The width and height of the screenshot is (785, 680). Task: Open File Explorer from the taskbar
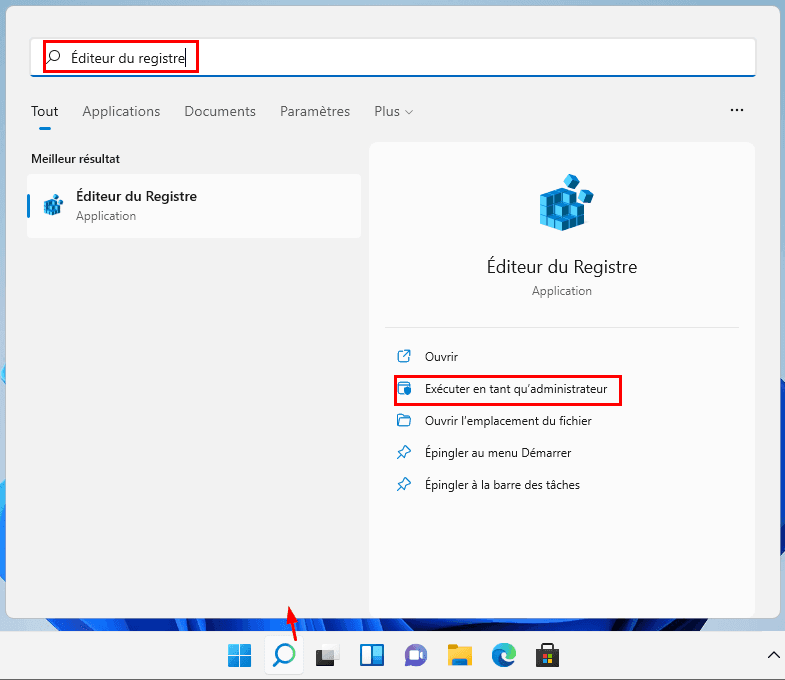pyautogui.click(x=460, y=655)
